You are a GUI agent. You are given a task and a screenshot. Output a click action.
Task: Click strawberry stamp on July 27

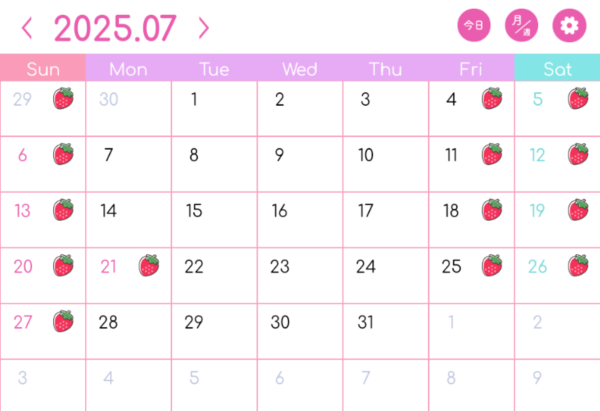point(63,321)
